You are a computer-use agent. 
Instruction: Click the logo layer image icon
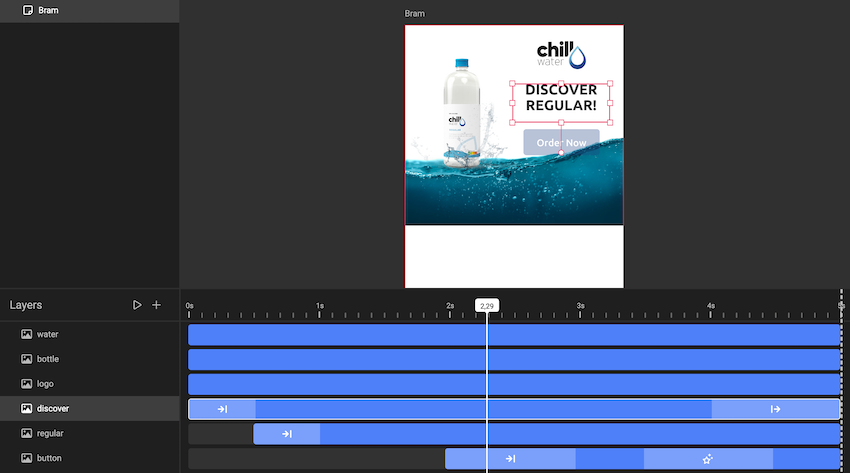[27, 384]
